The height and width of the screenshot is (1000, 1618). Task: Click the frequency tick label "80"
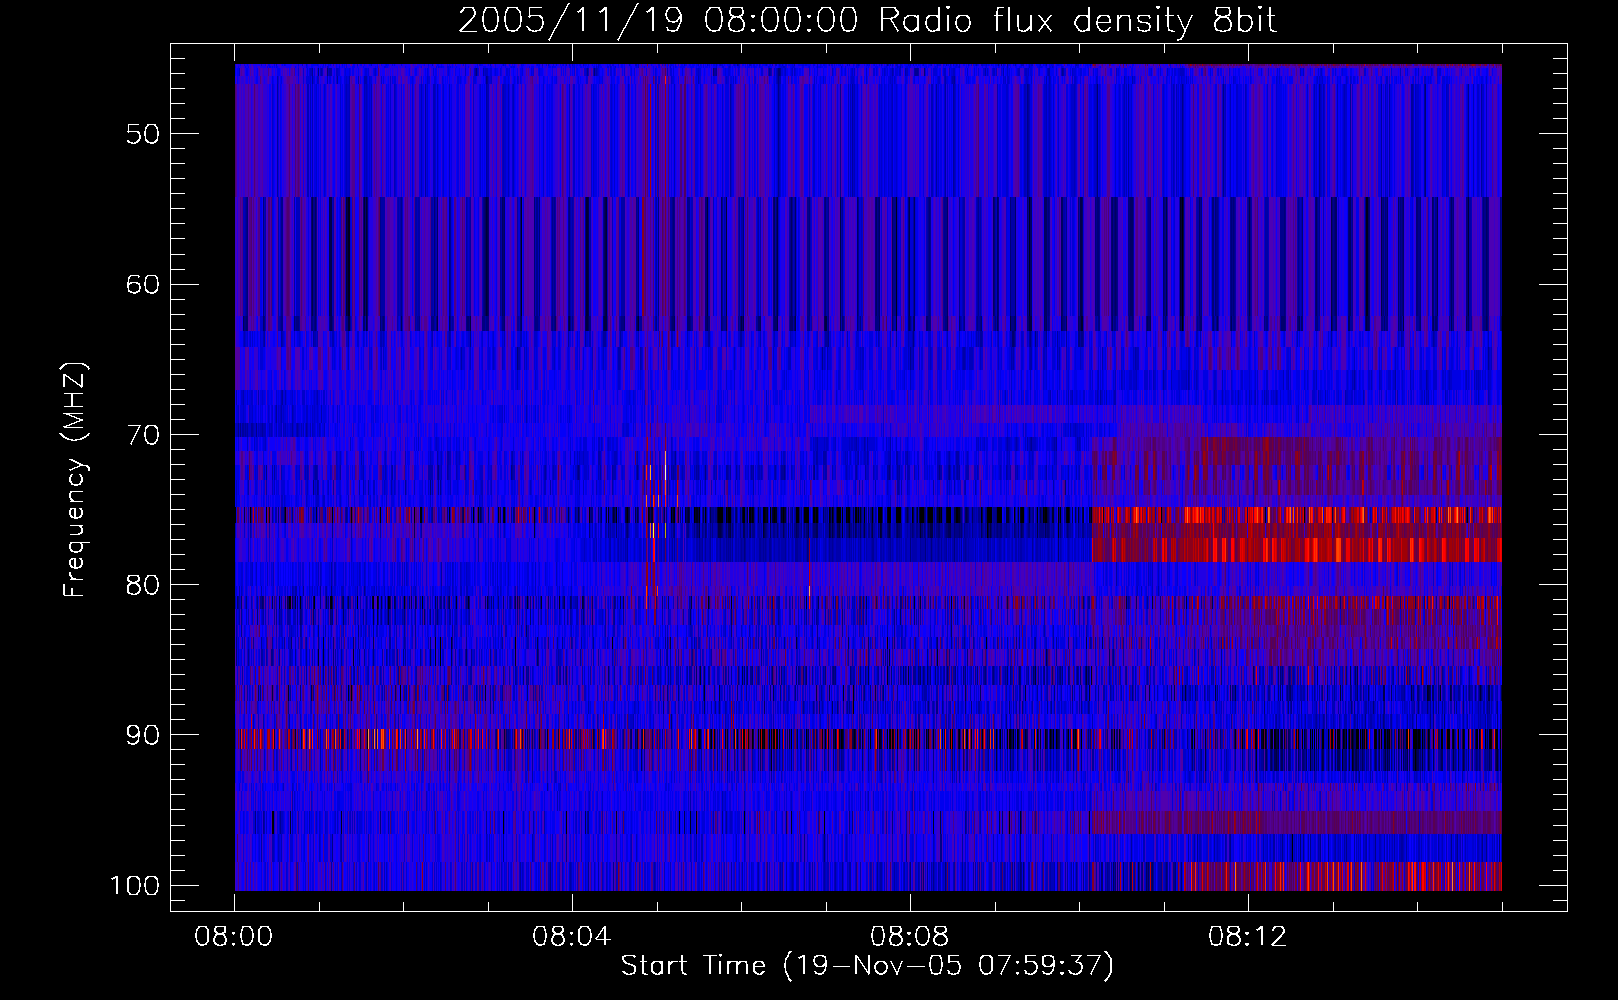143,585
